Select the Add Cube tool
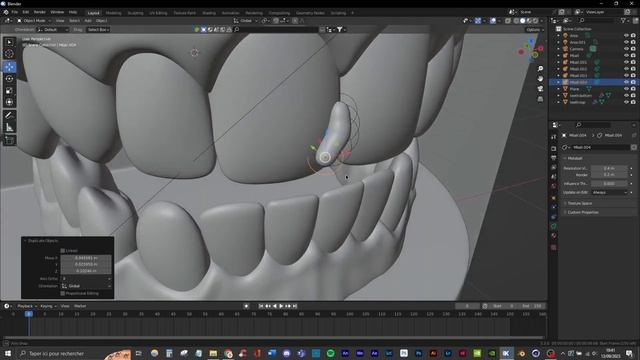The image size is (640, 360). click(9, 141)
